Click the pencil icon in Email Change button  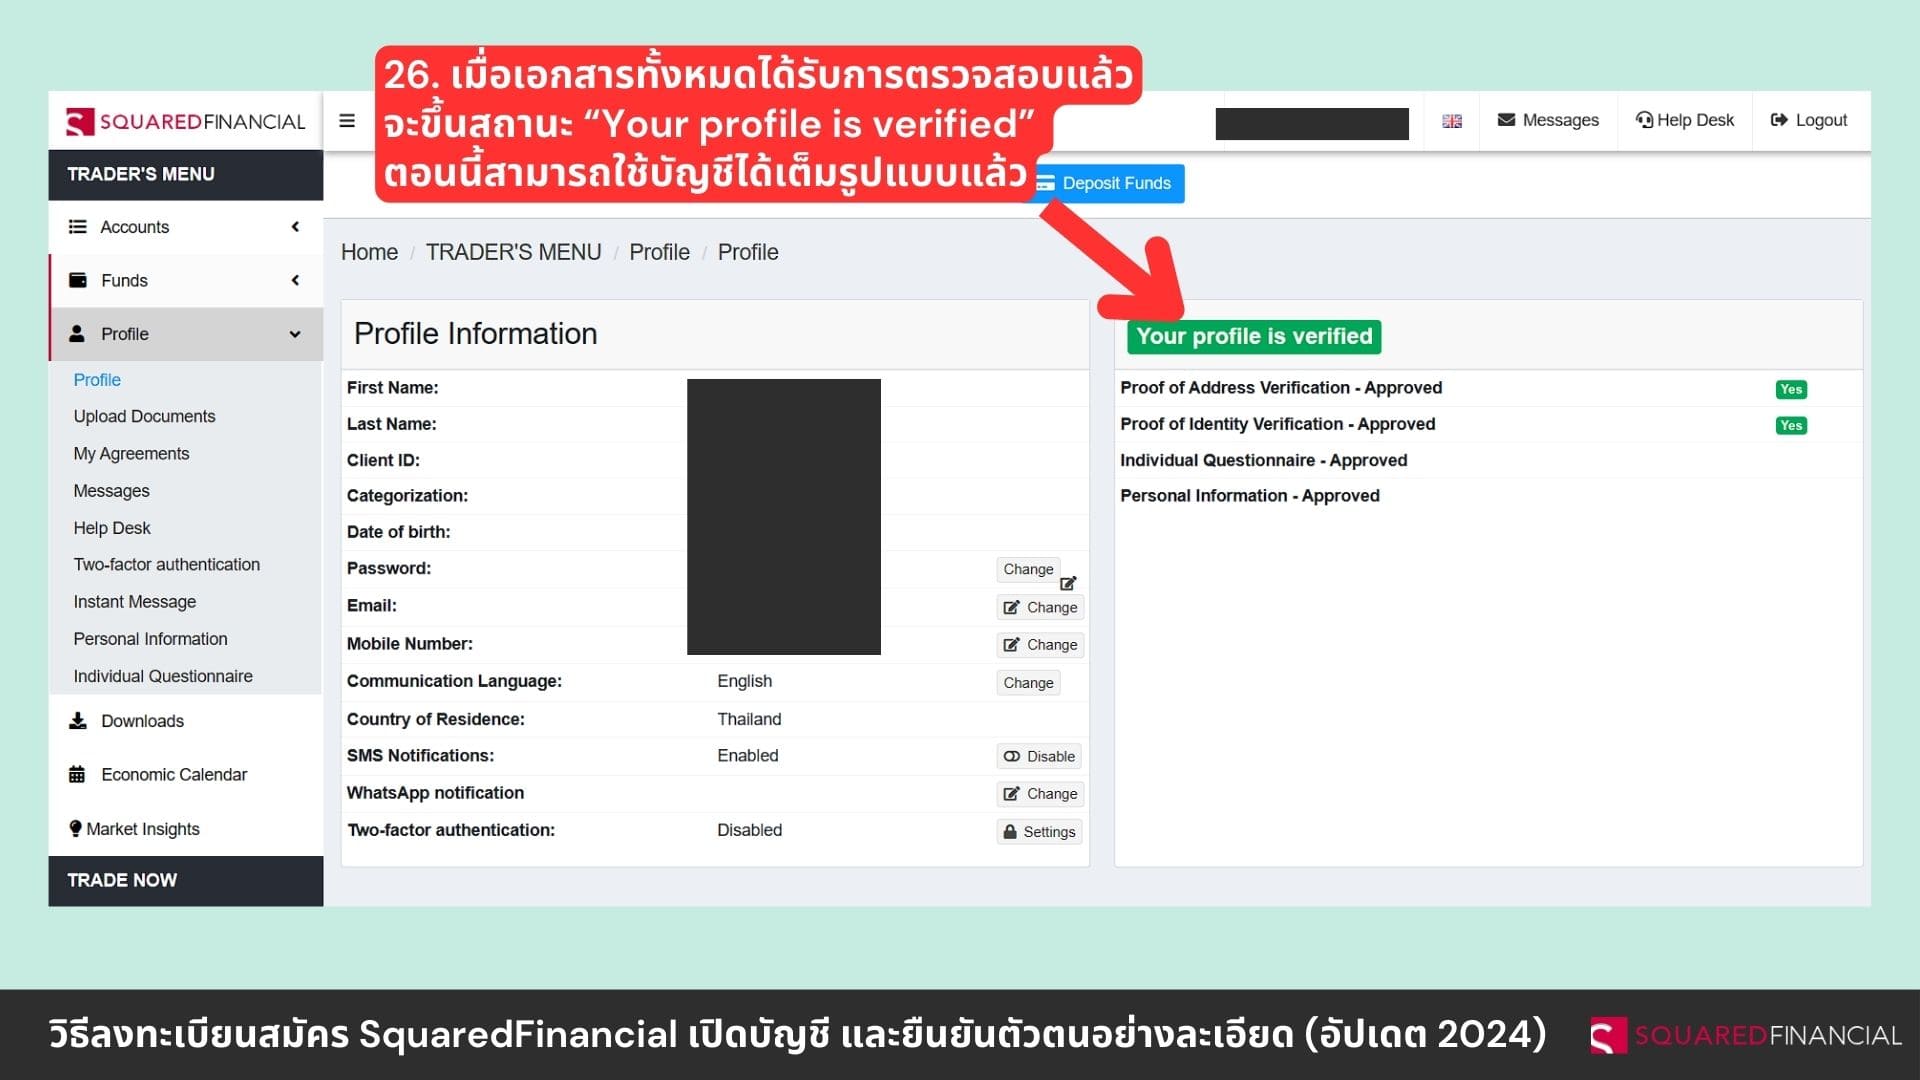tap(1011, 607)
